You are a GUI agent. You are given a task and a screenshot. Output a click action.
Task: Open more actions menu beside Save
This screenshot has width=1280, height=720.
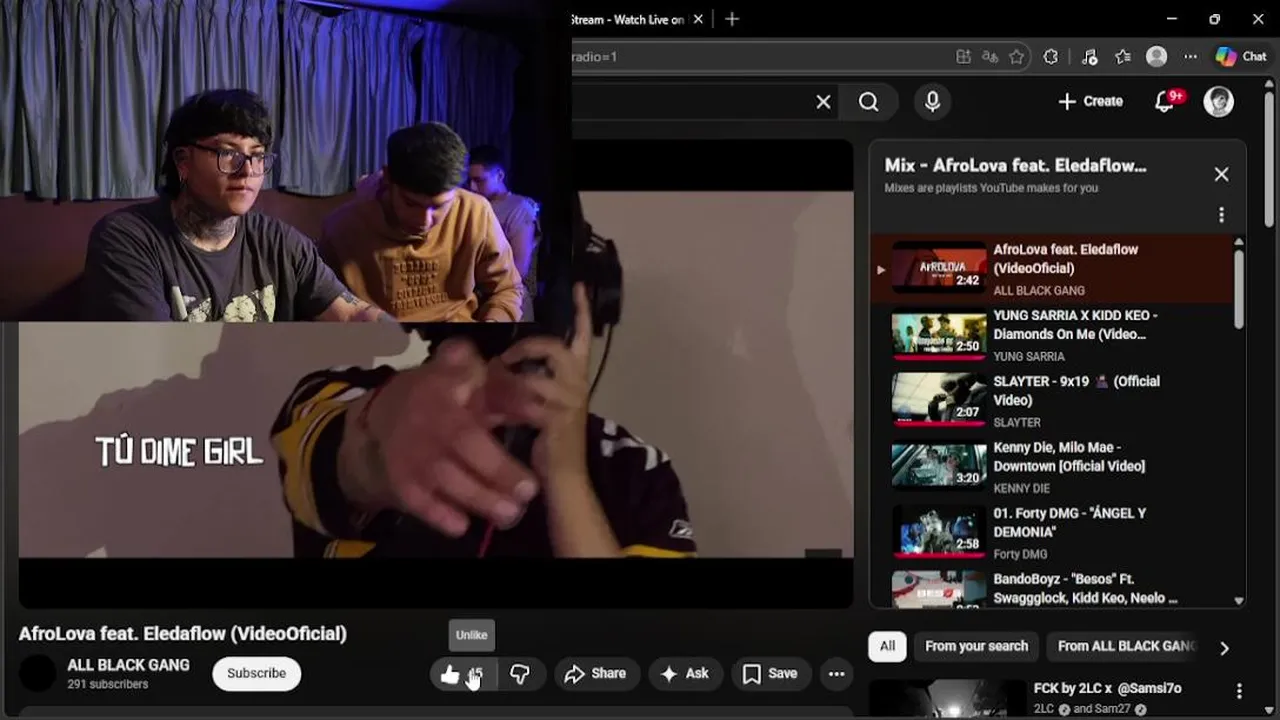click(x=837, y=674)
